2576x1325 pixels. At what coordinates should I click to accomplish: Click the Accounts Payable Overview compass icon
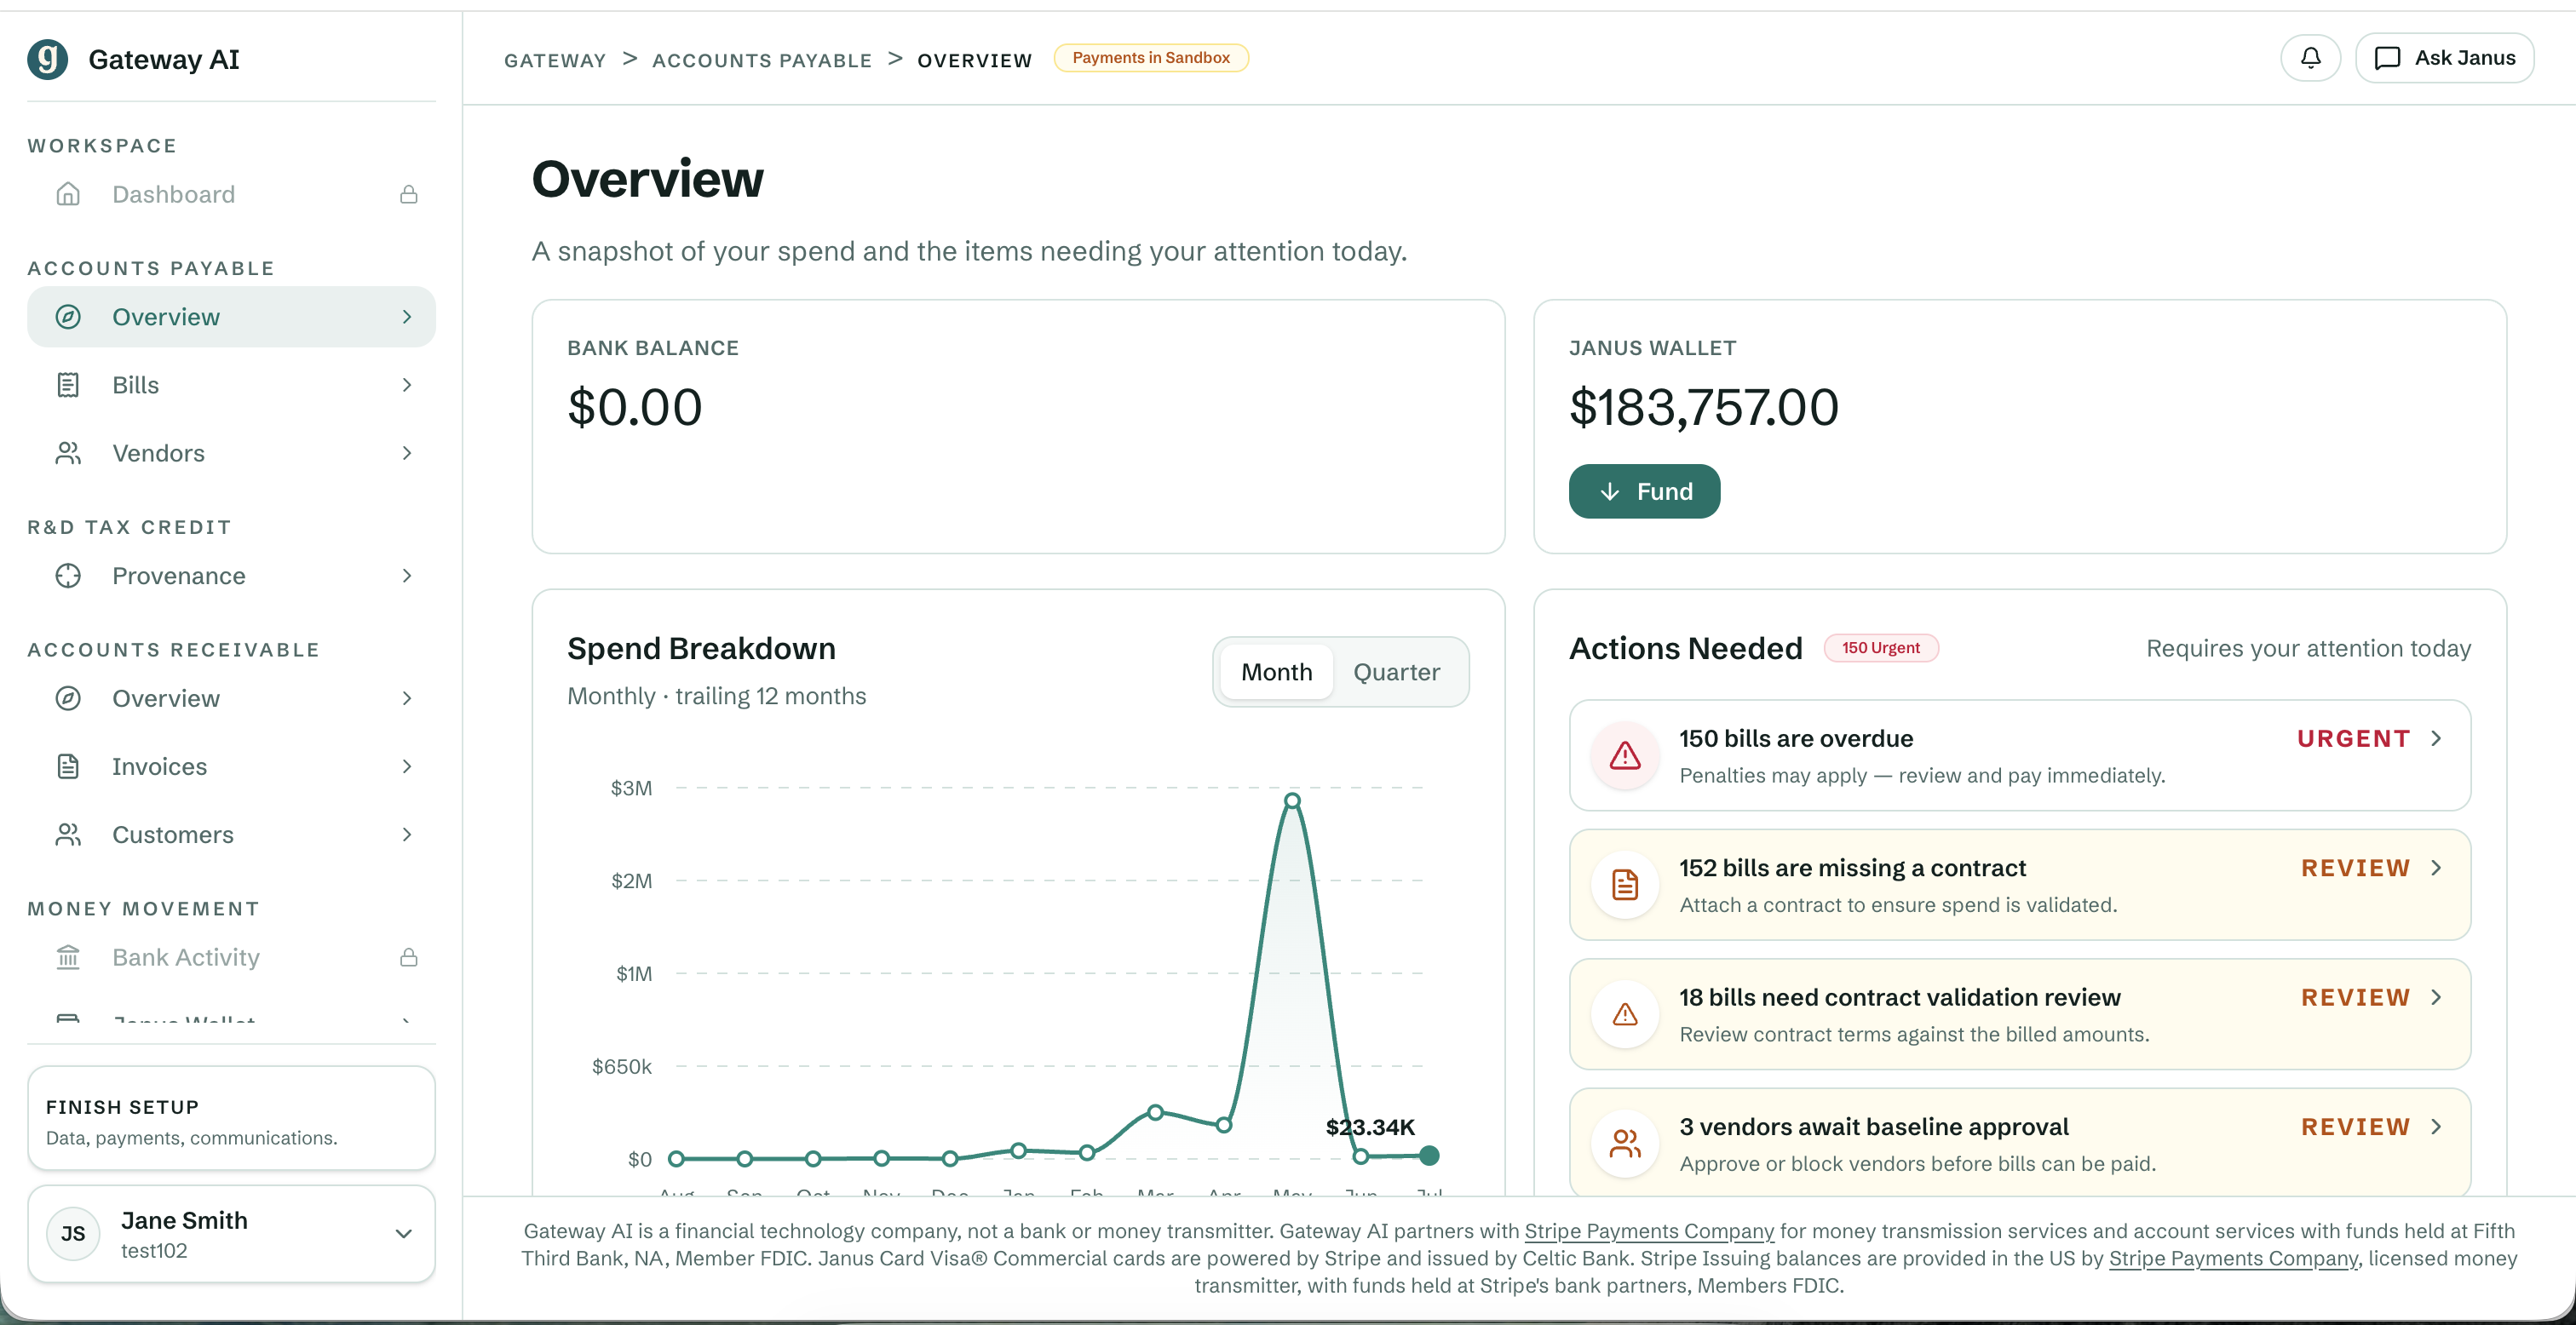[x=68, y=317]
